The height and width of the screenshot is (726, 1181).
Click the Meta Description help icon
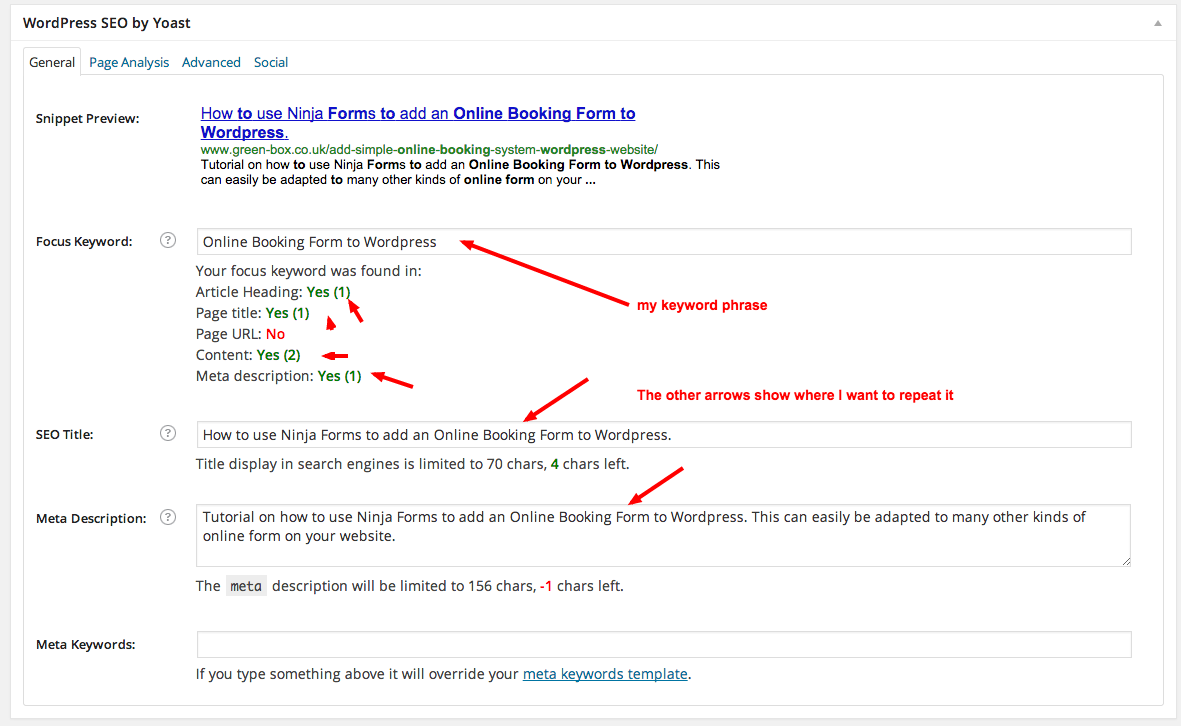coord(168,517)
